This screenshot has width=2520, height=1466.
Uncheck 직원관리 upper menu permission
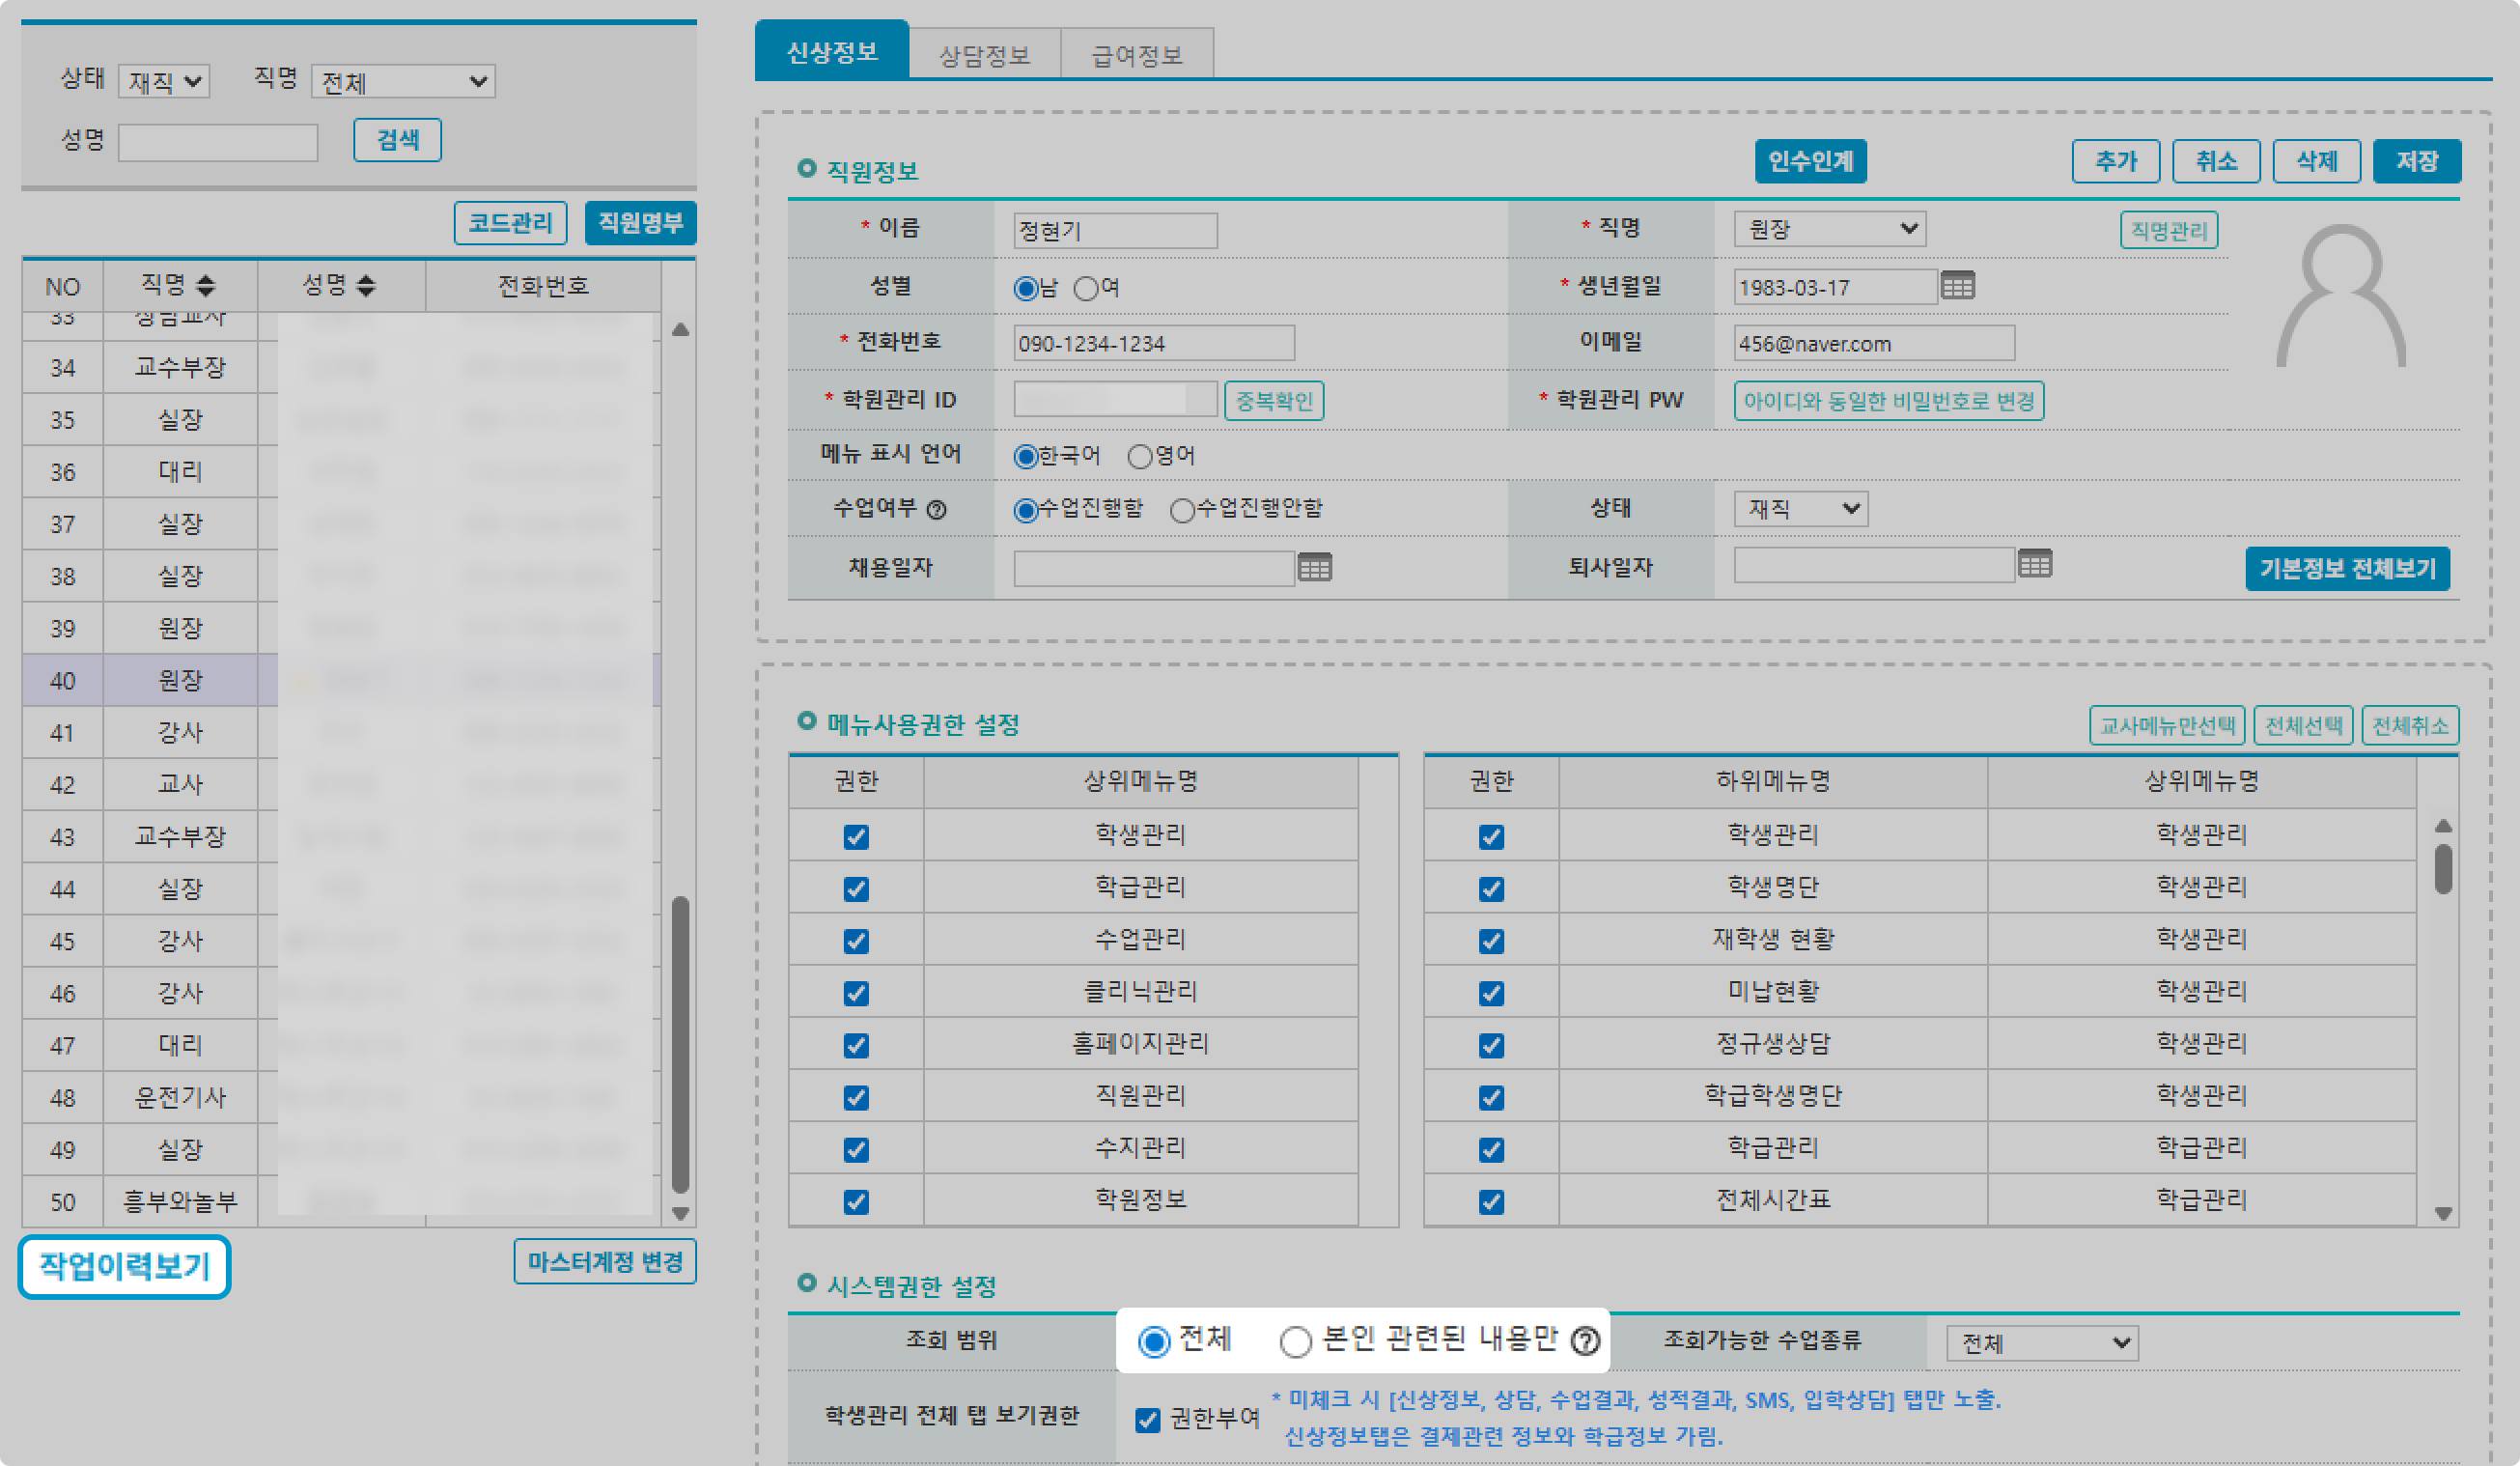[856, 1097]
